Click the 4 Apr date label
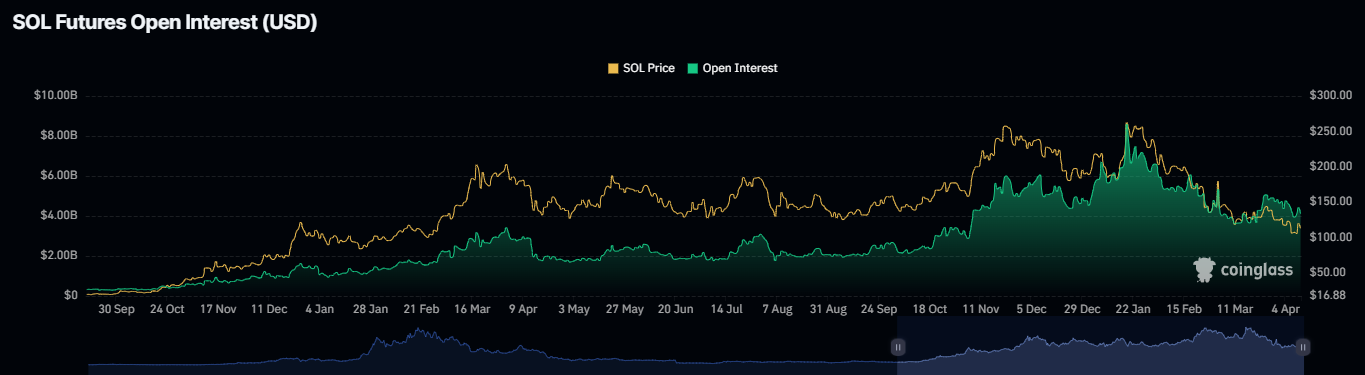The image size is (1365, 375). [x=1286, y=310]
